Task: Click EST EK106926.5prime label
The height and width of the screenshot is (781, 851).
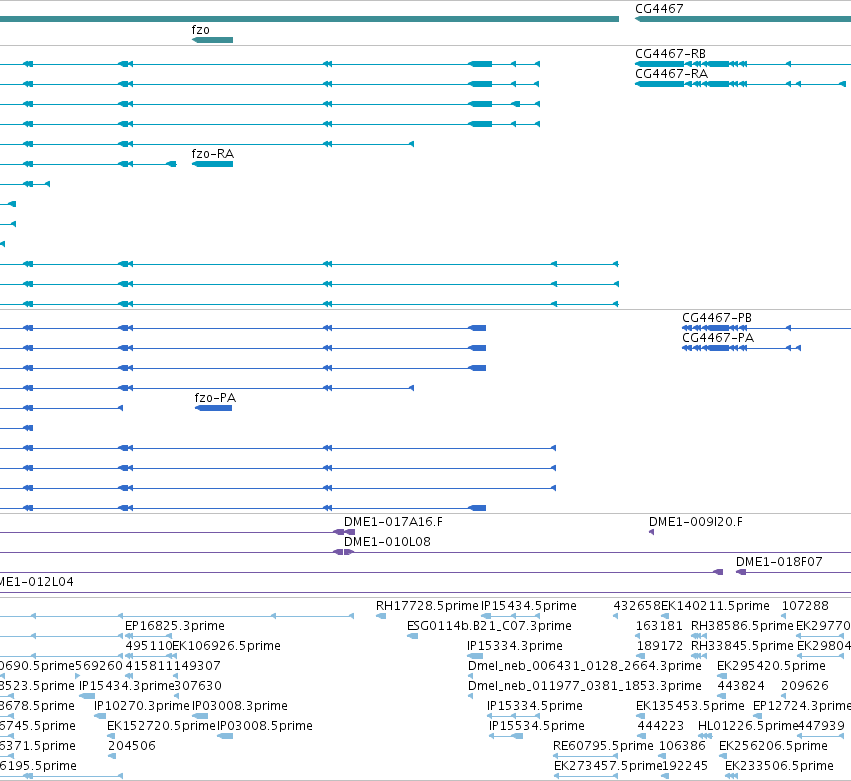Action: coord(226,646)
